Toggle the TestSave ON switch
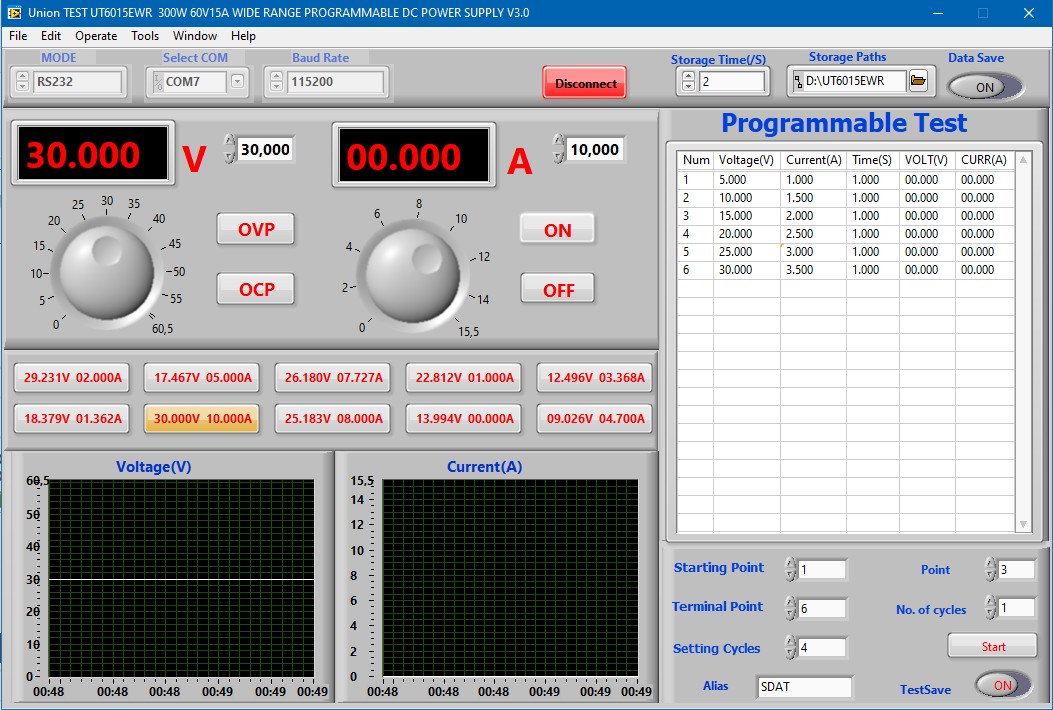The height and width of the screenshot is (710, 1053). 1002,685
